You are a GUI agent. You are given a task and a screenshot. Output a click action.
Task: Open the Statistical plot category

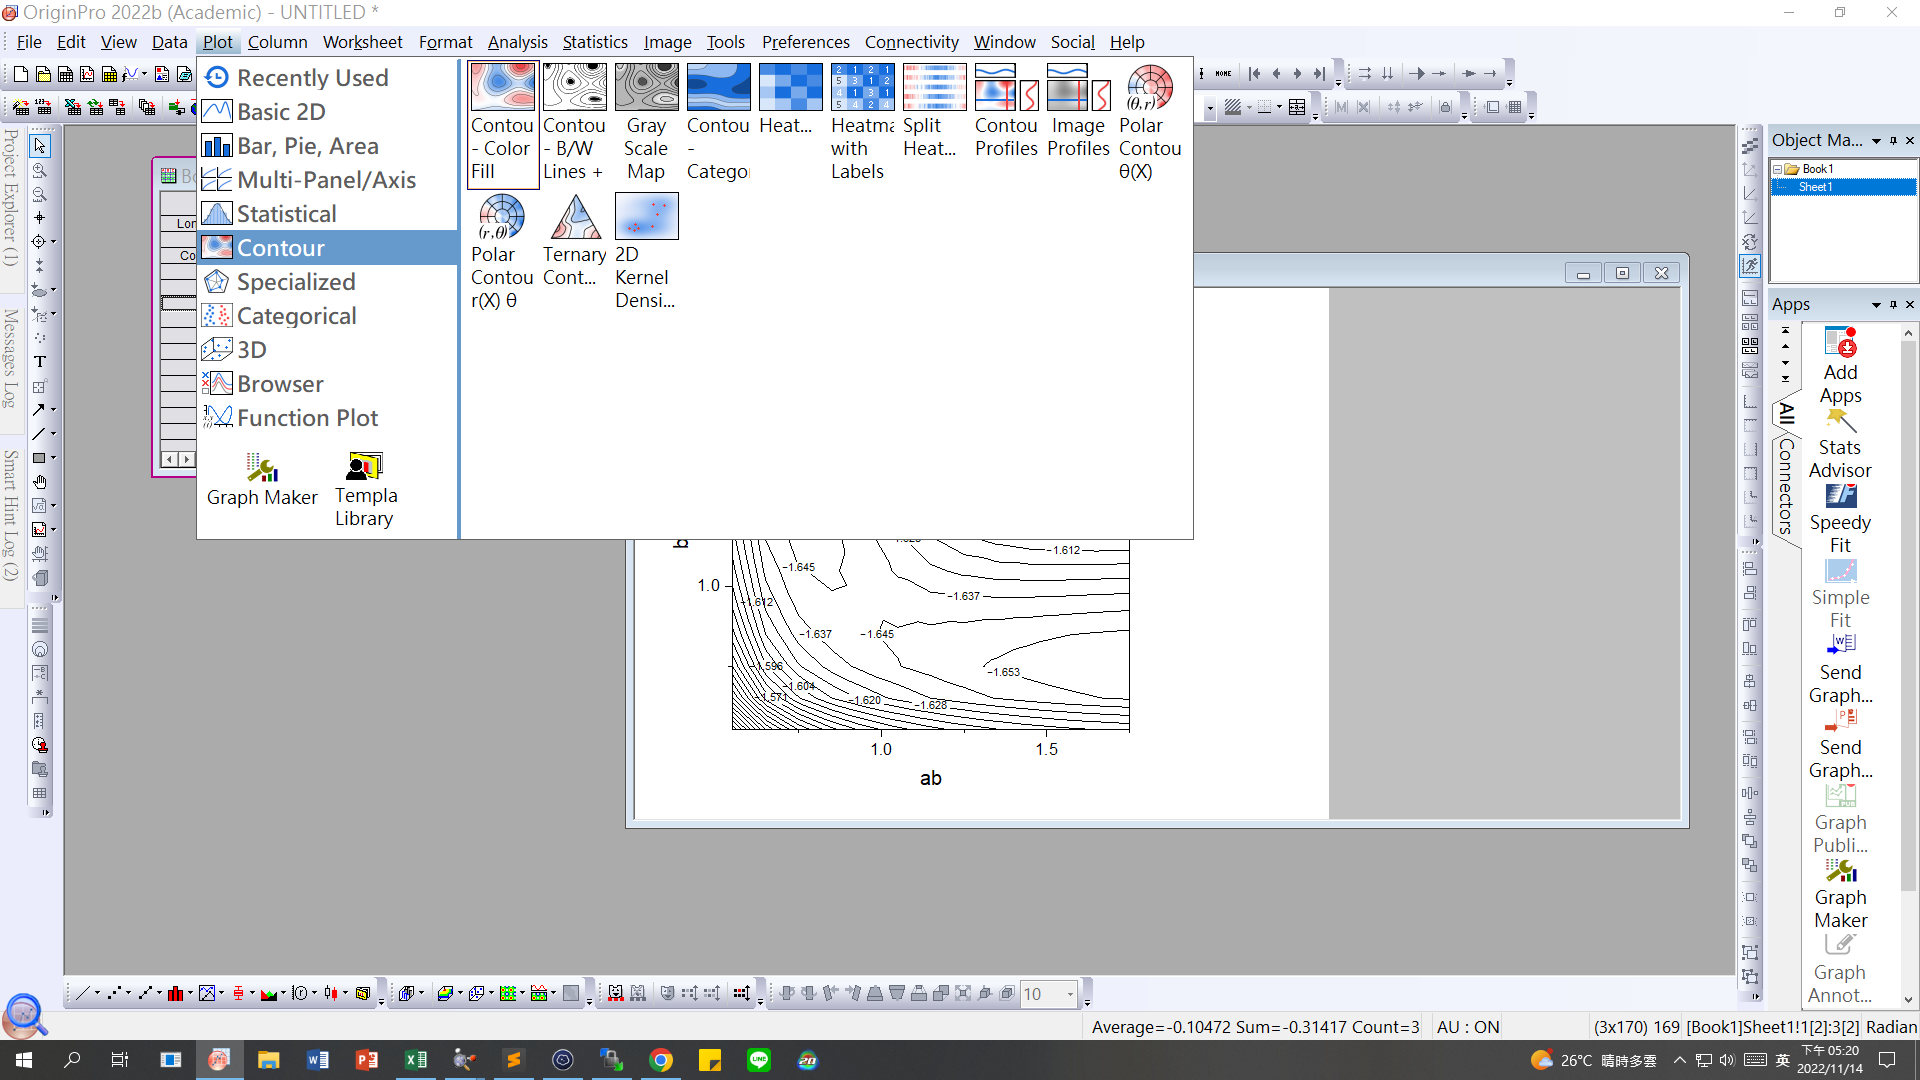click(329, 214)
